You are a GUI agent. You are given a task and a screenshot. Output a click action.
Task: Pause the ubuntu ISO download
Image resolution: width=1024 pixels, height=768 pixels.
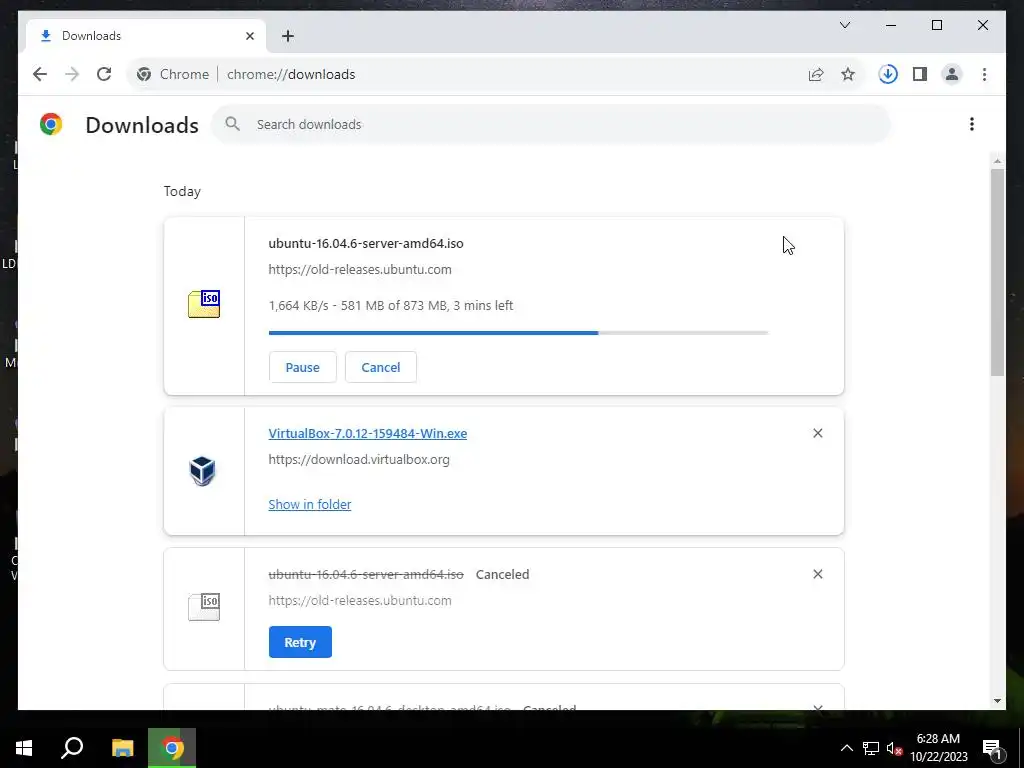point(302,367)
